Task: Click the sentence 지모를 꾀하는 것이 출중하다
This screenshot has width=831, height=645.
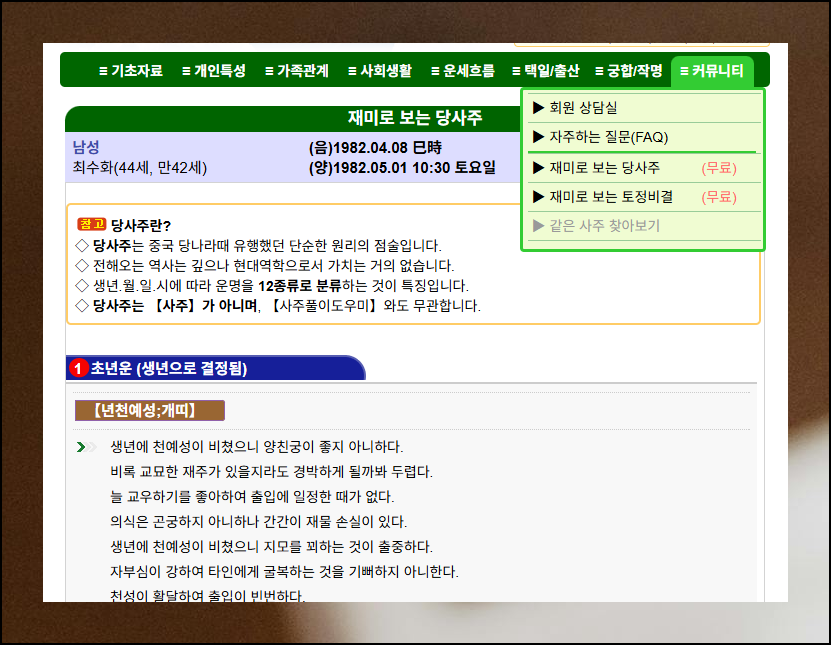Action: coord(271,546)
